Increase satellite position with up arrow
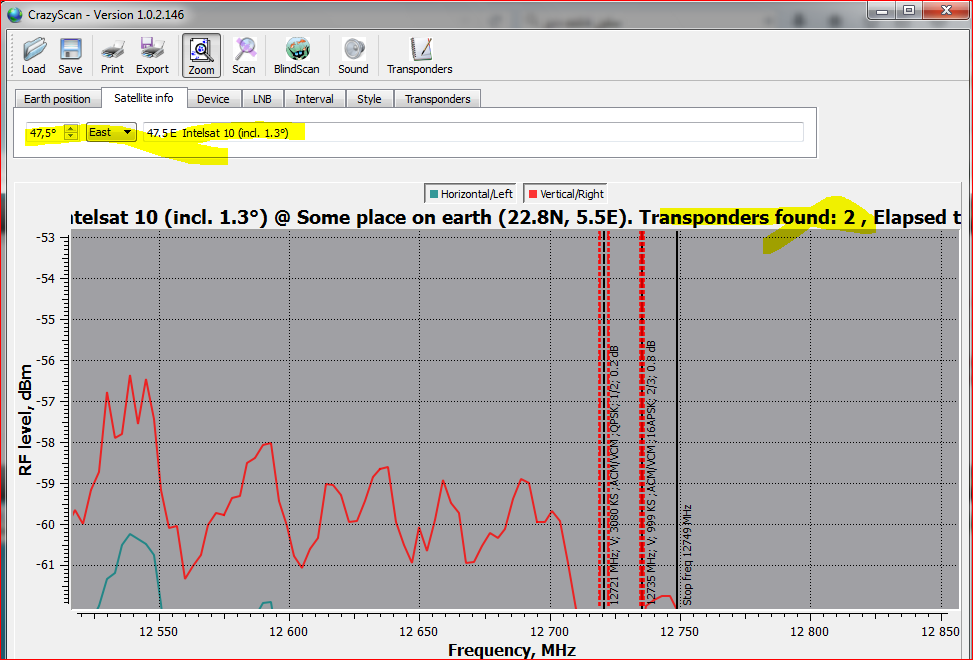 pos(70,128)
